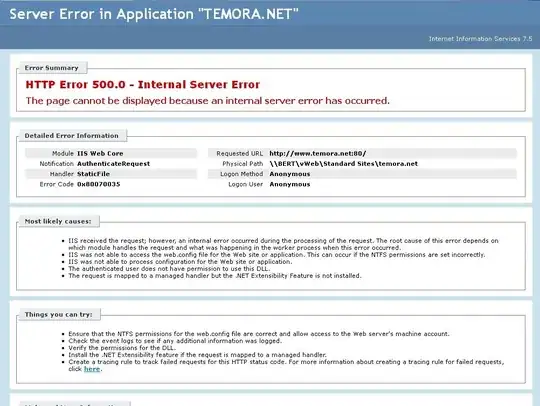Click 'authenticated user does not have permission' bullet
This screenshot has width=540, height=406.
point(169,269)
